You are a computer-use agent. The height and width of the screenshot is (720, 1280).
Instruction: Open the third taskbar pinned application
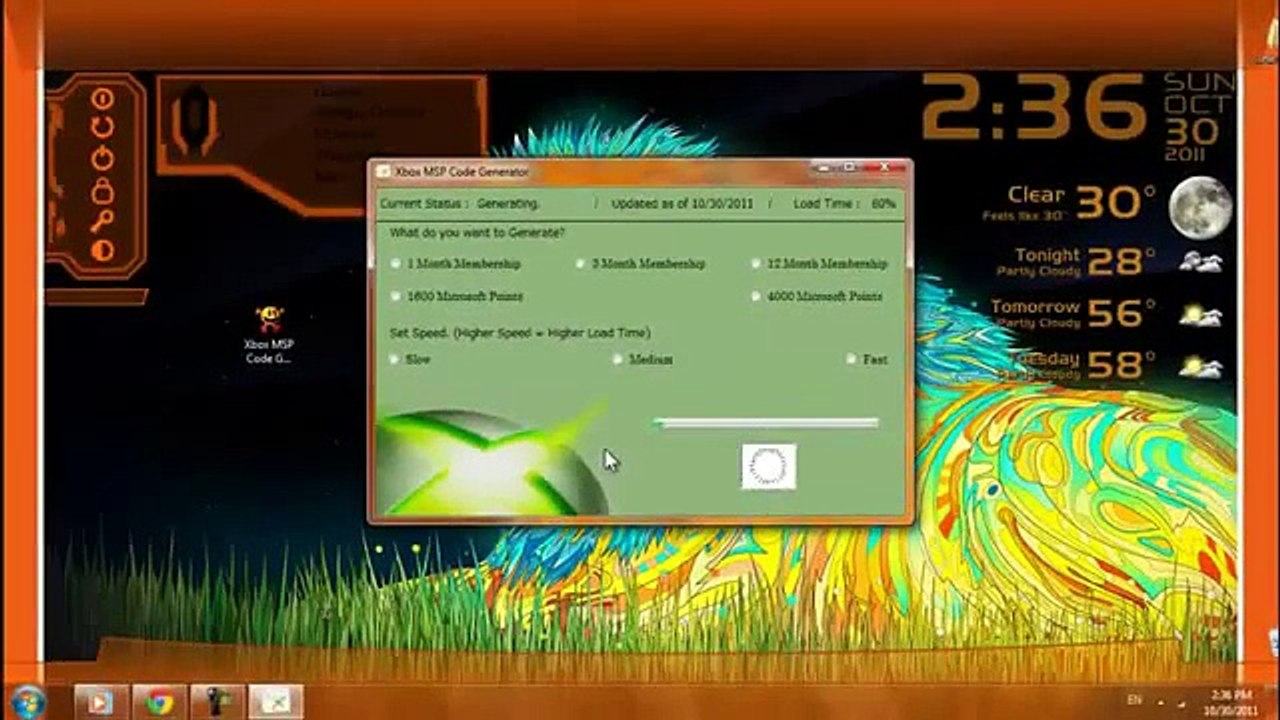217,702
